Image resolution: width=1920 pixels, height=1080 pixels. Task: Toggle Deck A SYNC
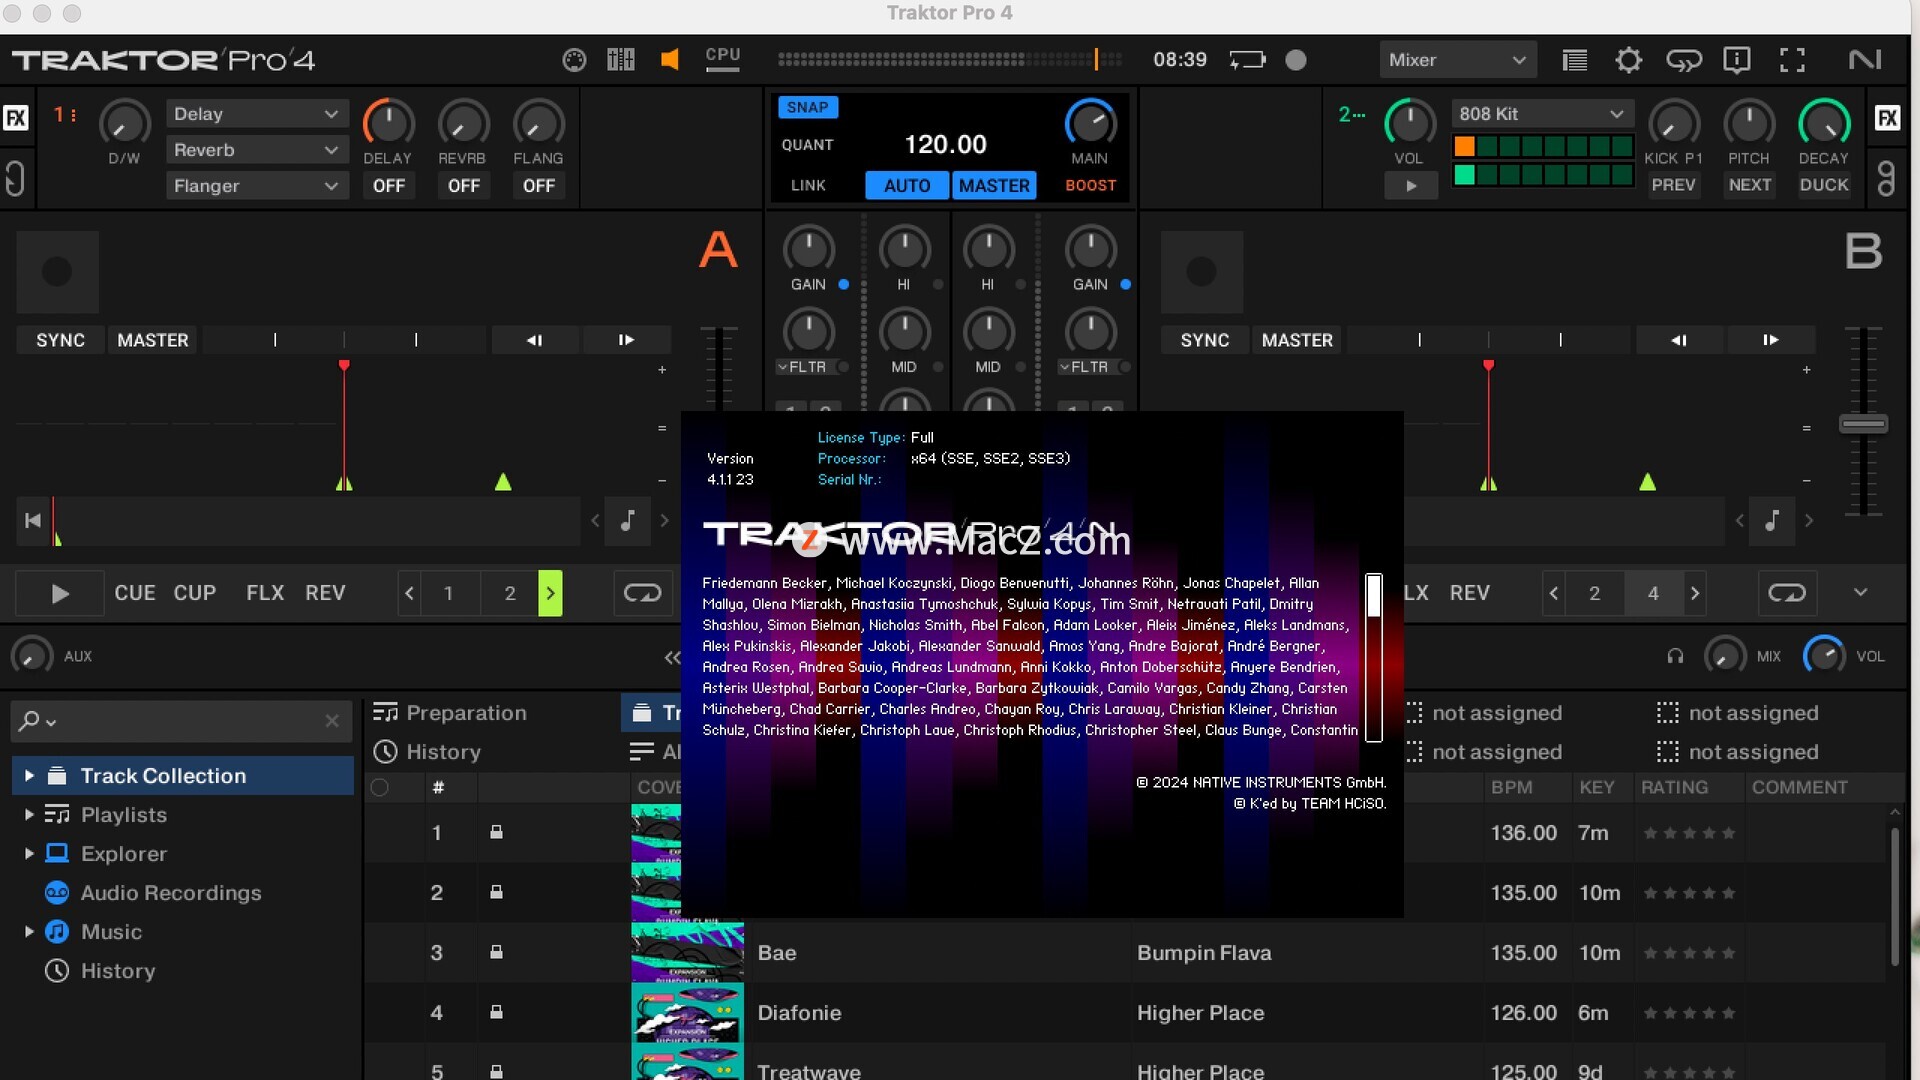pyautogui.click(x=60, y=340)
